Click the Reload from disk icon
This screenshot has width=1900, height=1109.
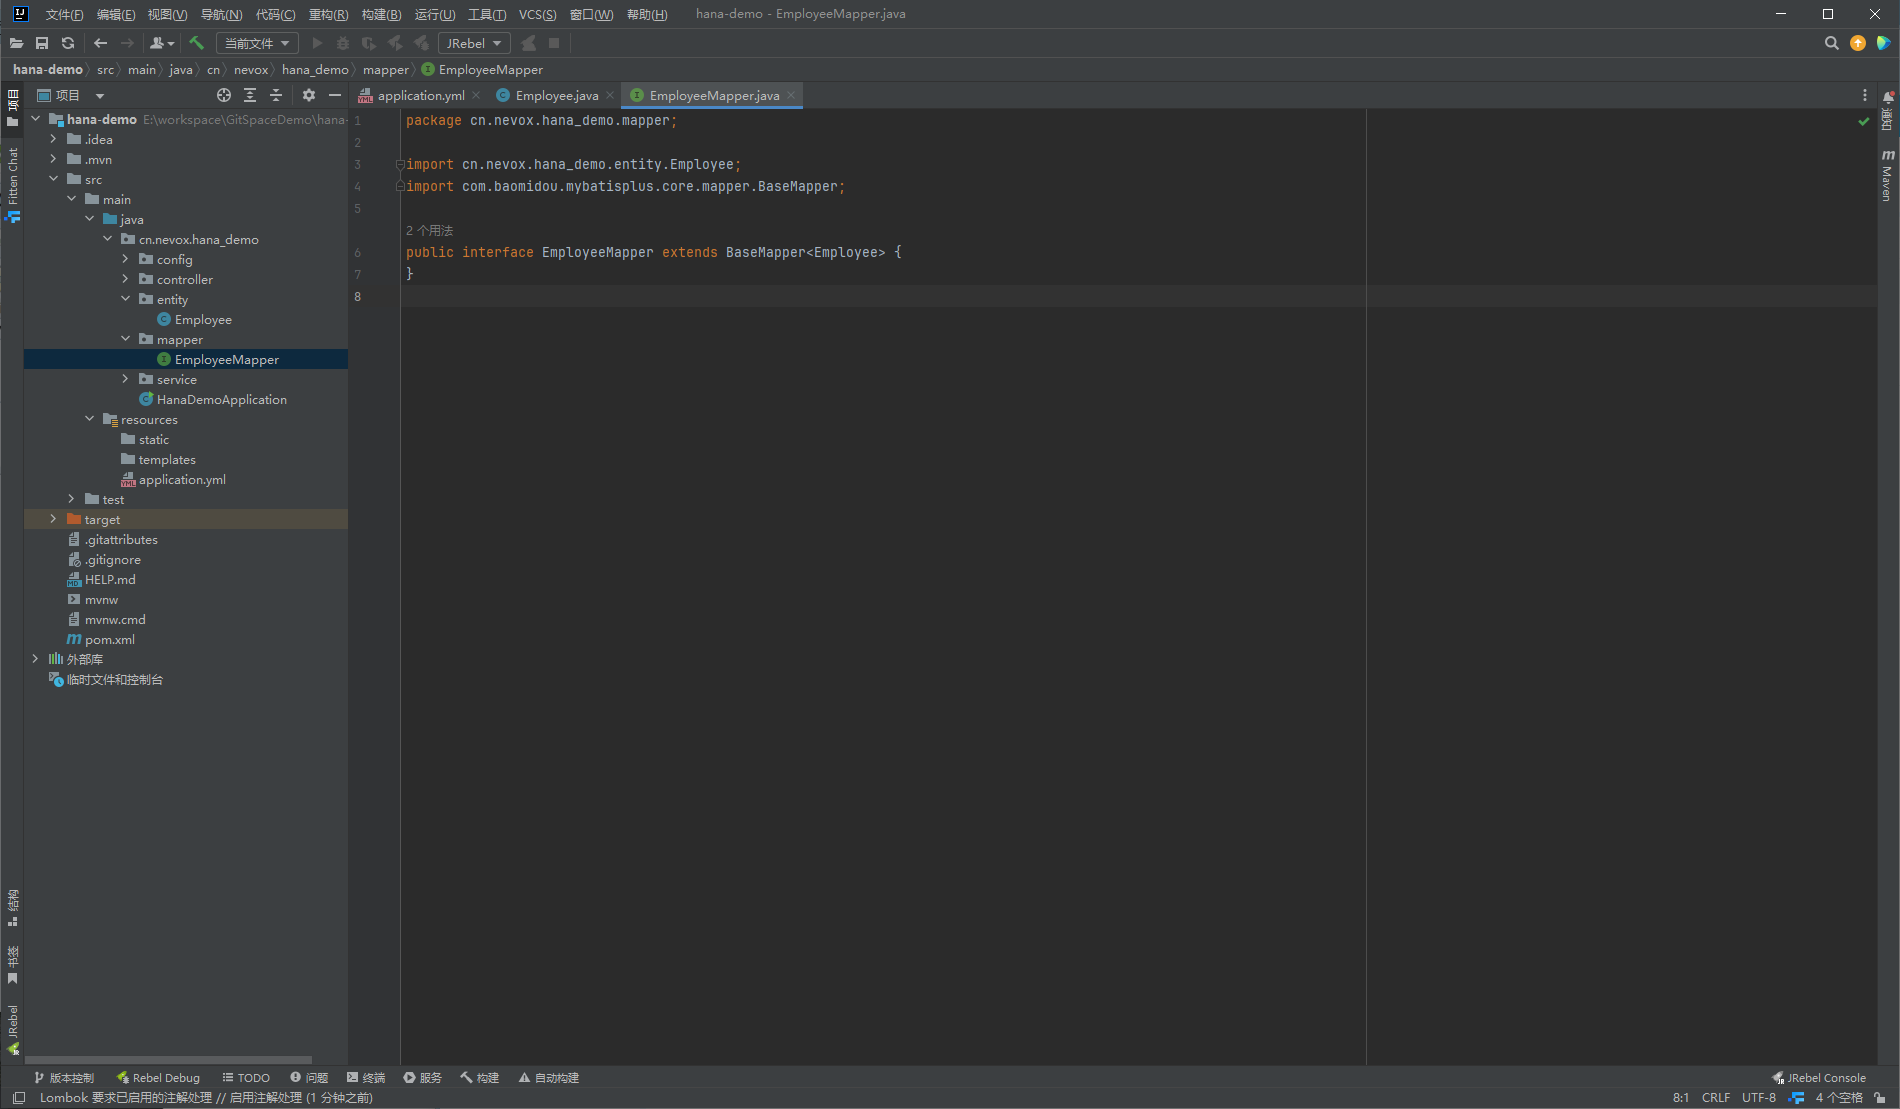68,43
